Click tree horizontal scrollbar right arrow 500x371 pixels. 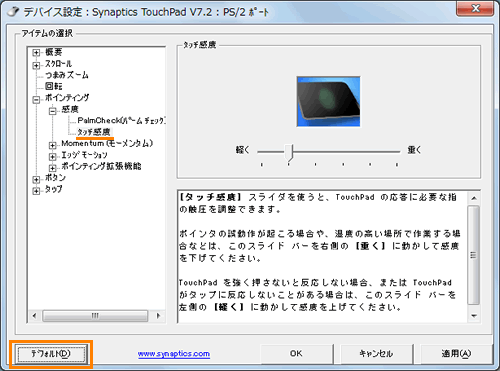158,315
